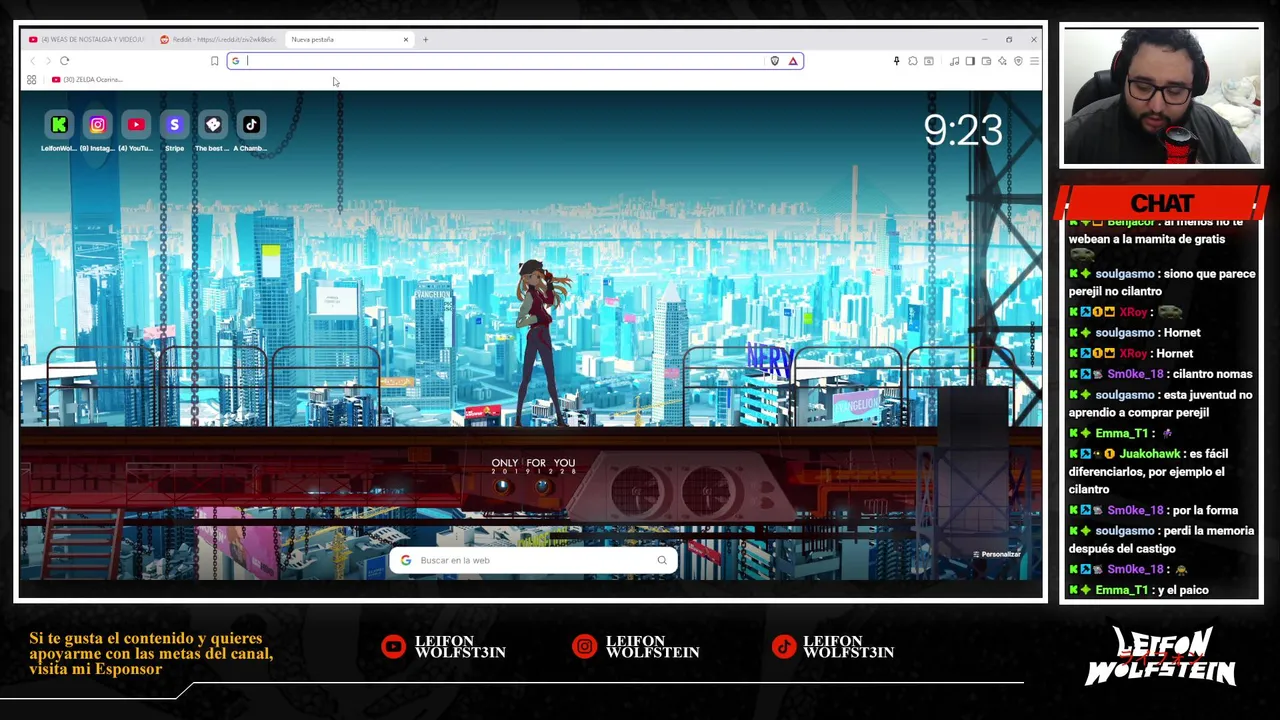This screenshot has height=720, width=1280.
Task: Focus the 'Buscar en la web' search box
Action: coord(534,560)
